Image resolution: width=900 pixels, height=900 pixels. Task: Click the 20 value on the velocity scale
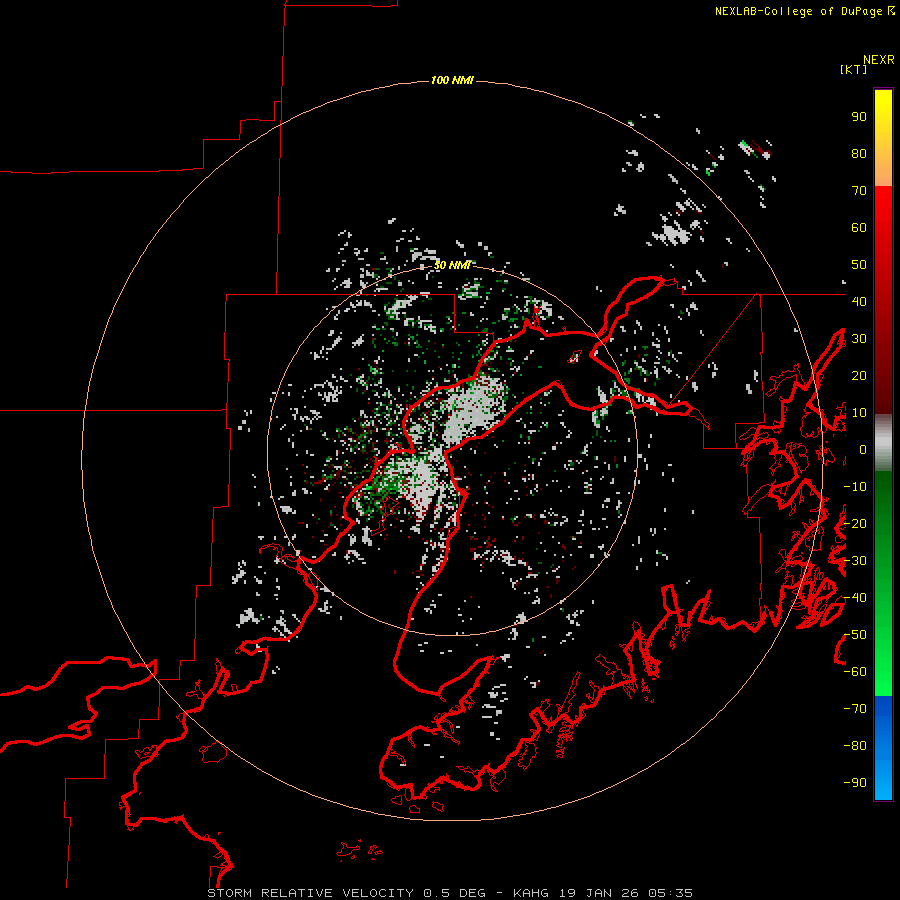tap(859, 375)
